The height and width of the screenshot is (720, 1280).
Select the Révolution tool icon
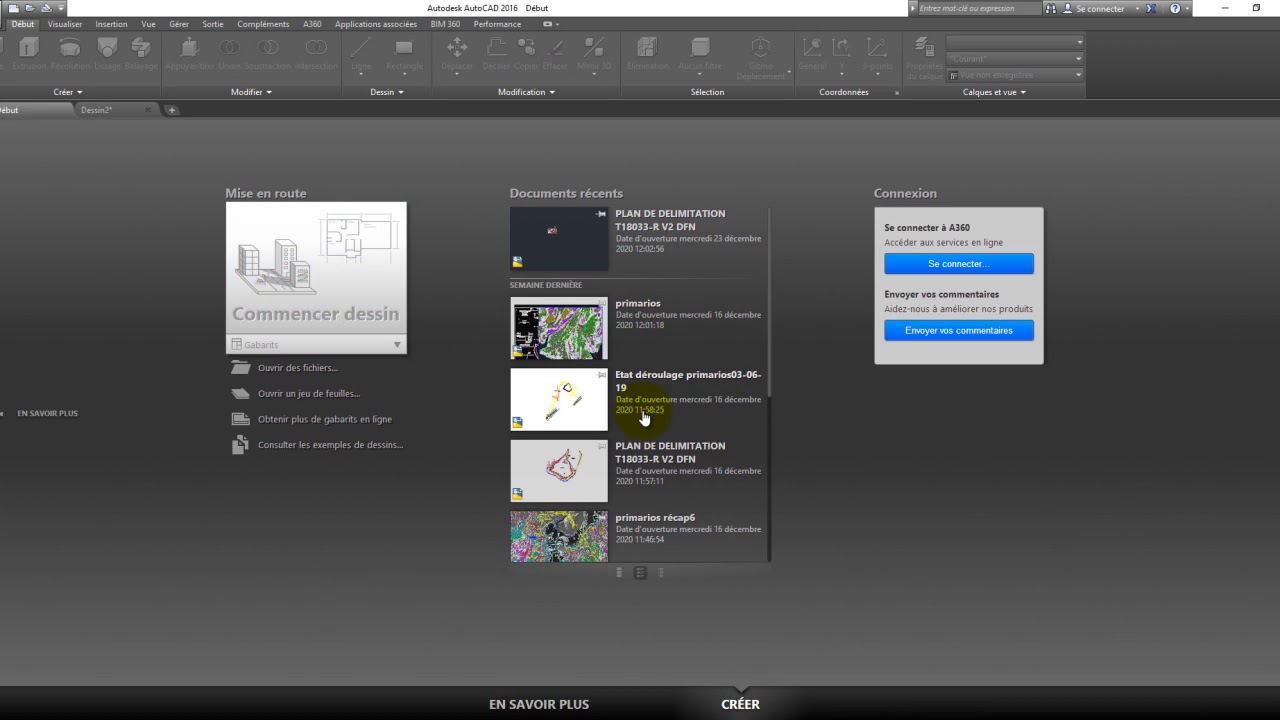tap(70, 47)
